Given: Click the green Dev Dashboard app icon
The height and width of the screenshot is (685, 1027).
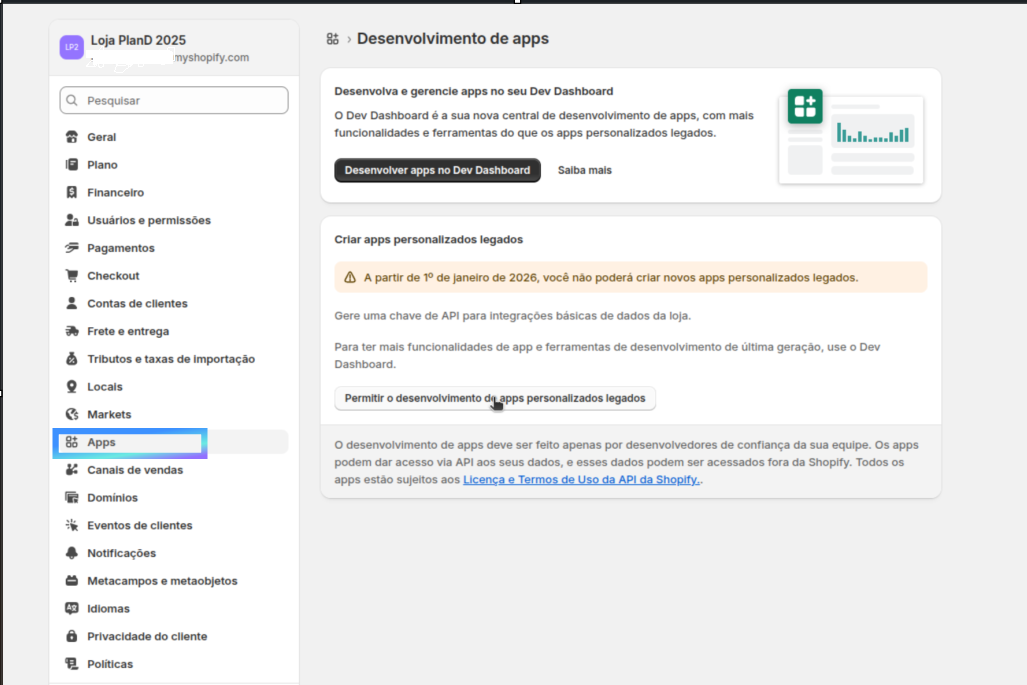Looking at the screenshot, I should pyautogui.click(x=805, y=106).
